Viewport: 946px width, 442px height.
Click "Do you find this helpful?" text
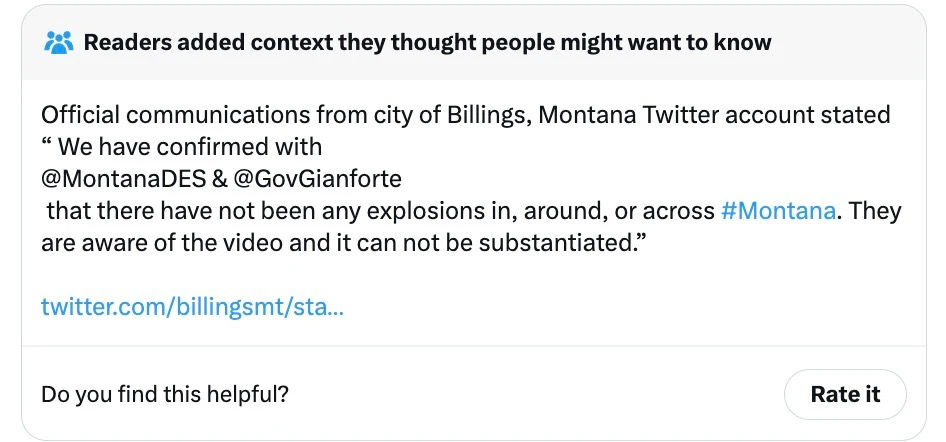(165, 394)
